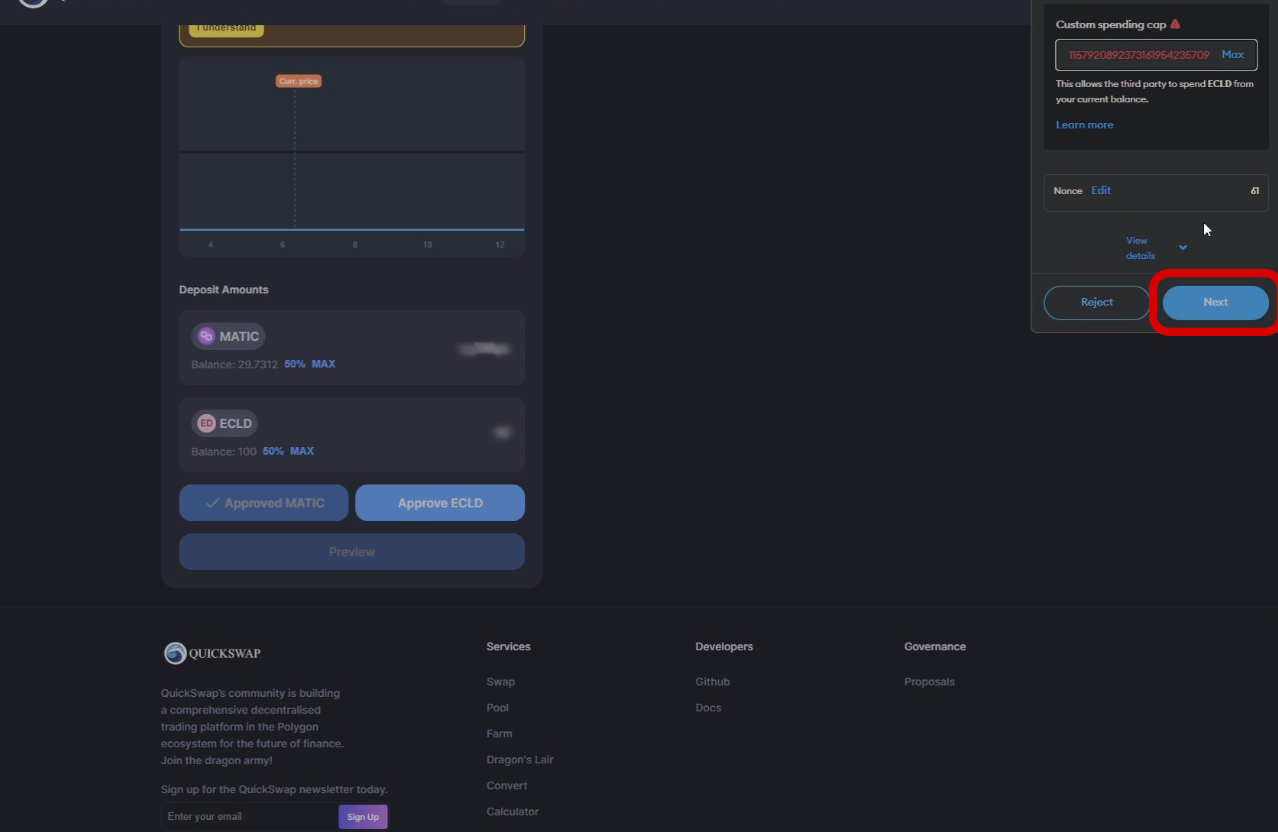This screenshot has width=1278, height=832.
Task: Reject the spending cap request
Action: (x=1096, y=302)
